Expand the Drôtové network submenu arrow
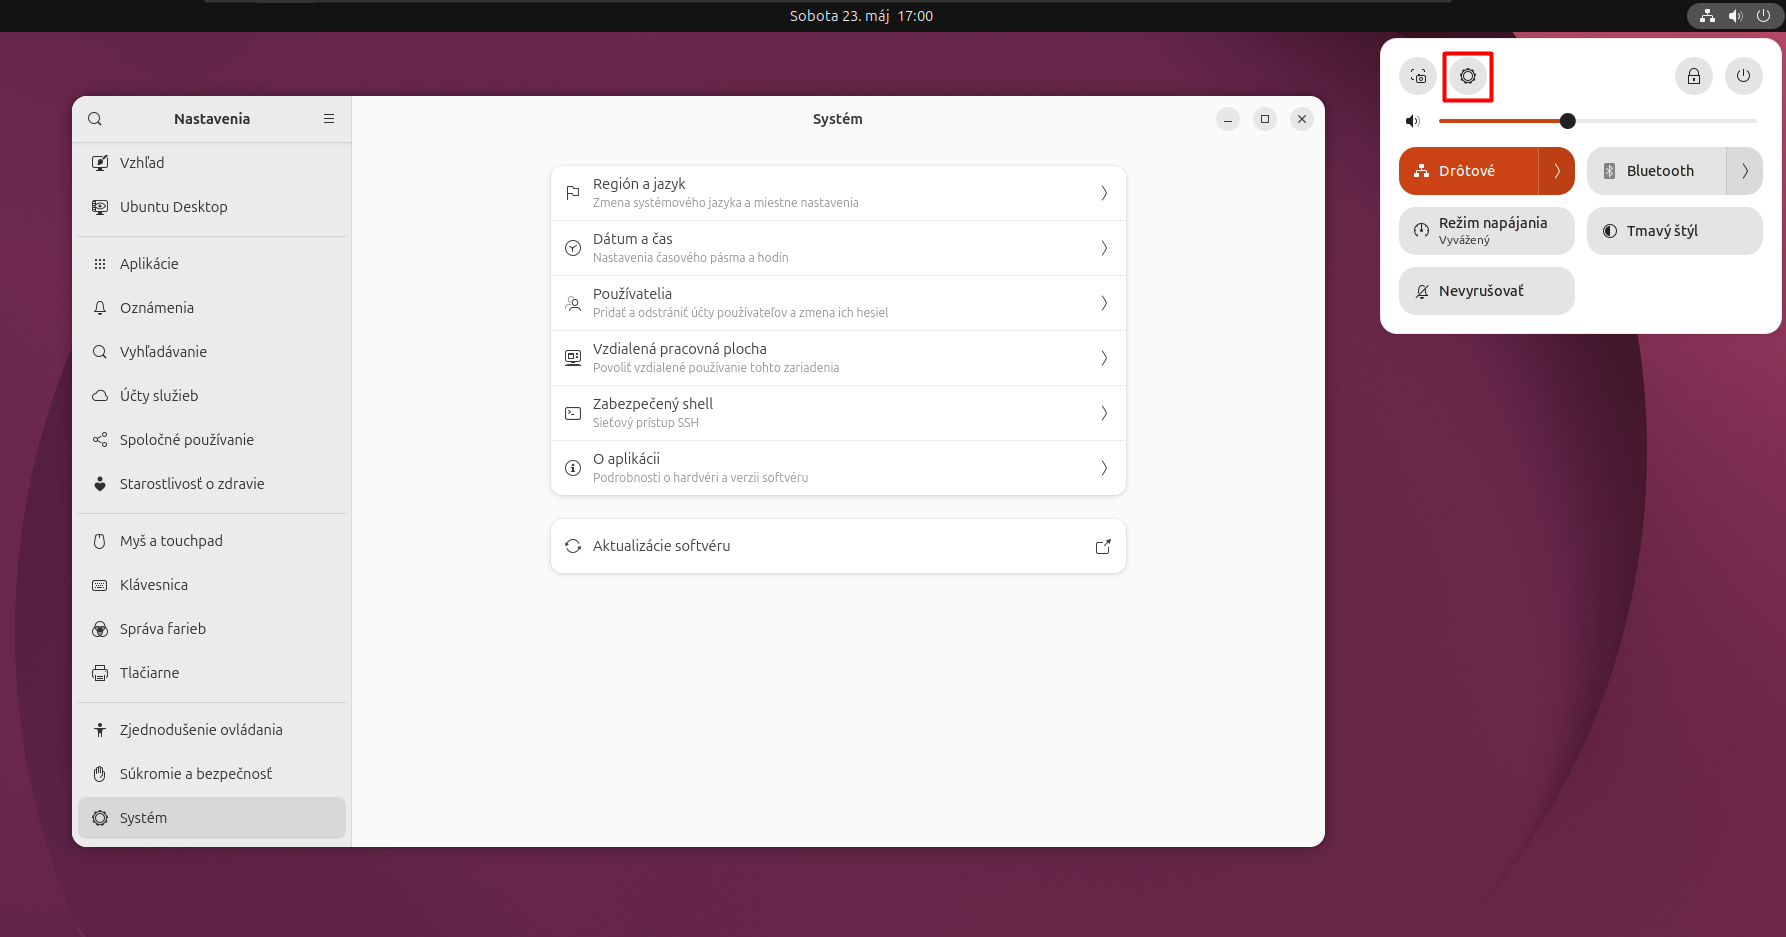 (1557, 171)
